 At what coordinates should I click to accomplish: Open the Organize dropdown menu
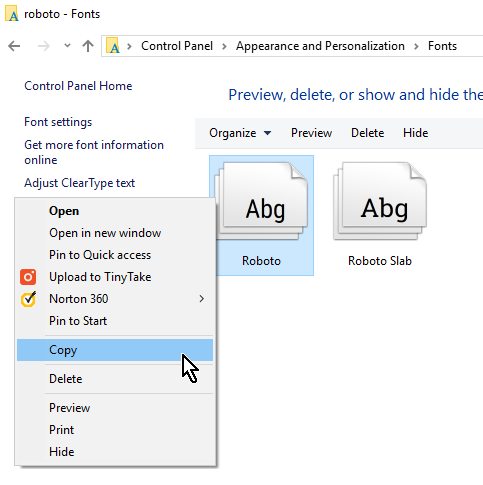coord(240,133)
